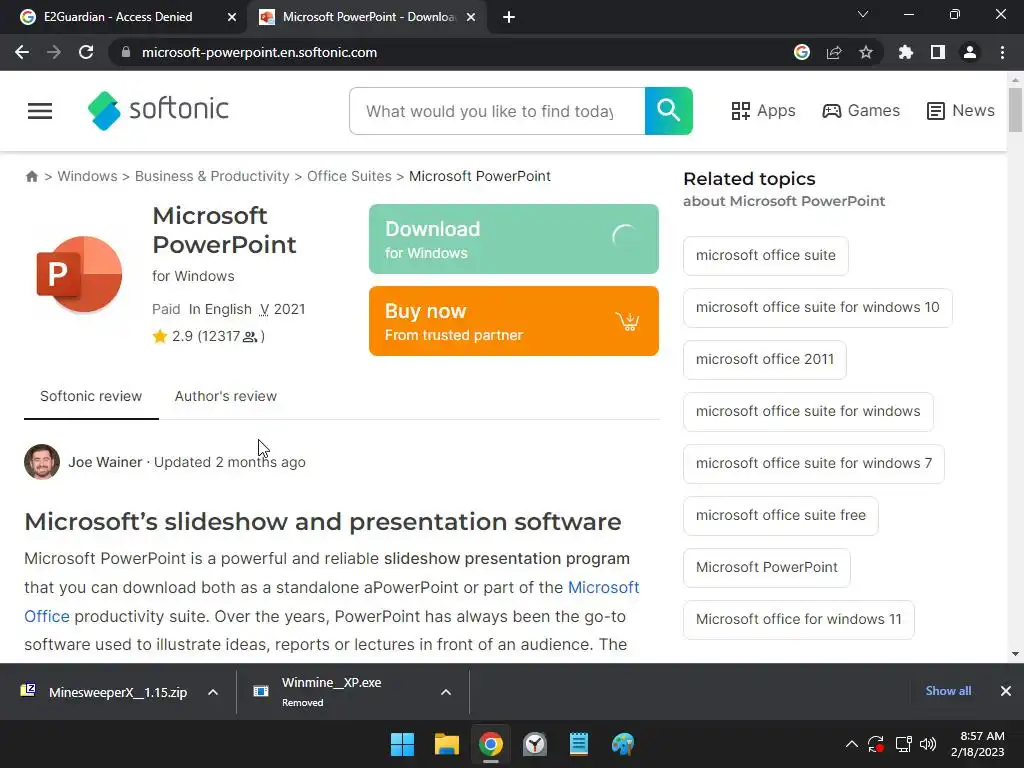The height and width of the screenshot is (768, 1024).
Task: Open File Explorer from the taskbar
Action: click(447, 744)
